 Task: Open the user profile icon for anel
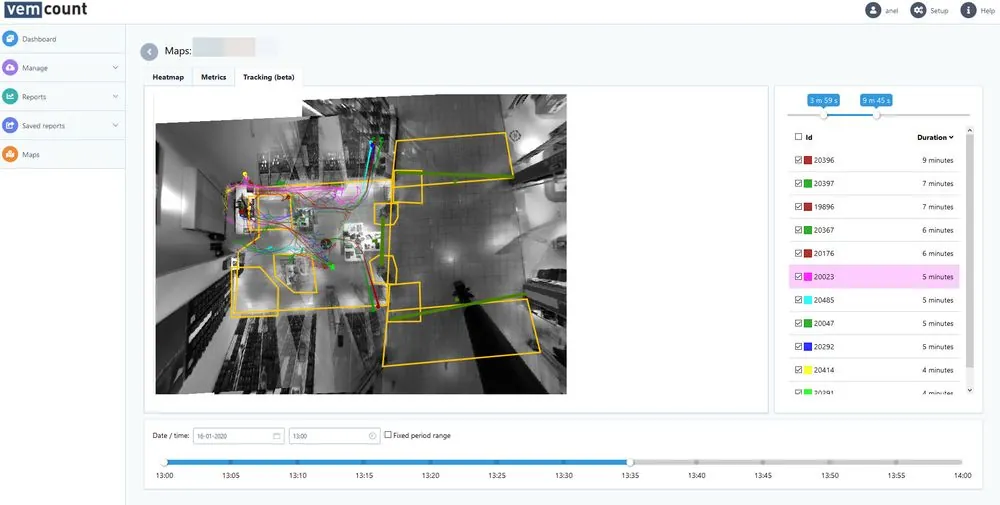[x=873, y=11]
